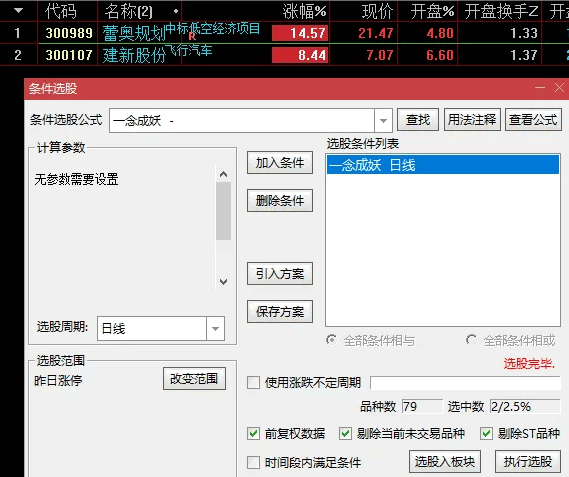Click the 中标低空经济项目 annotation
This screenshot has width=569, height=477.
pos(213,29)
